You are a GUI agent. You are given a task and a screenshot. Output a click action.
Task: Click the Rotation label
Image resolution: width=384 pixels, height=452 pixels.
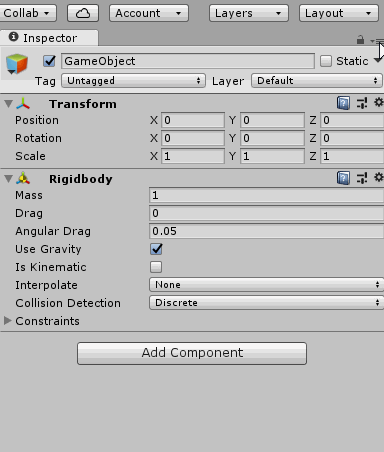click(38, 138)
